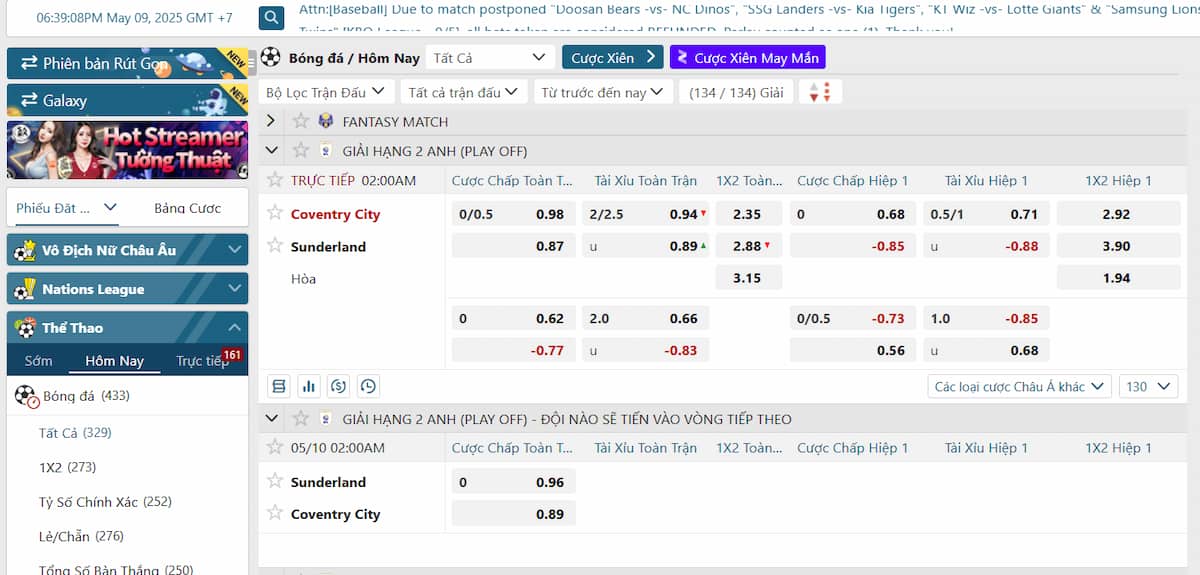Bet over 2/2.5 at 0.94
Screen dimensions: 1200x575
point(645,214)
